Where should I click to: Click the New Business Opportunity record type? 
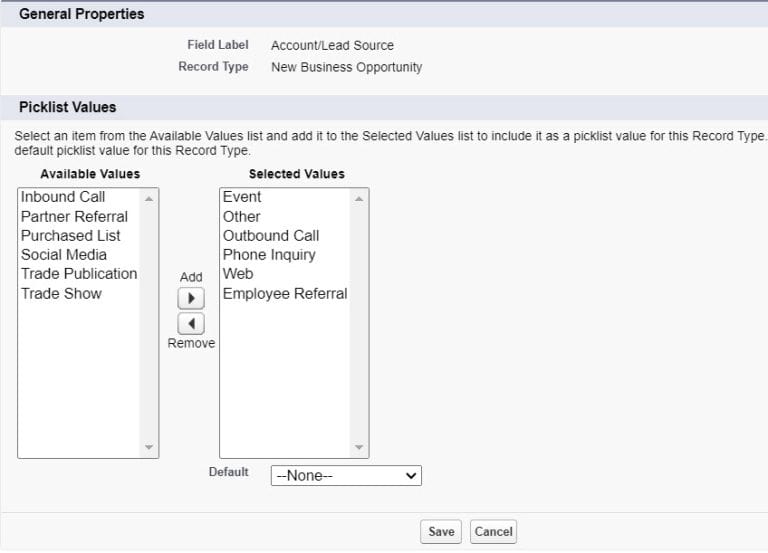pos(347,67)
